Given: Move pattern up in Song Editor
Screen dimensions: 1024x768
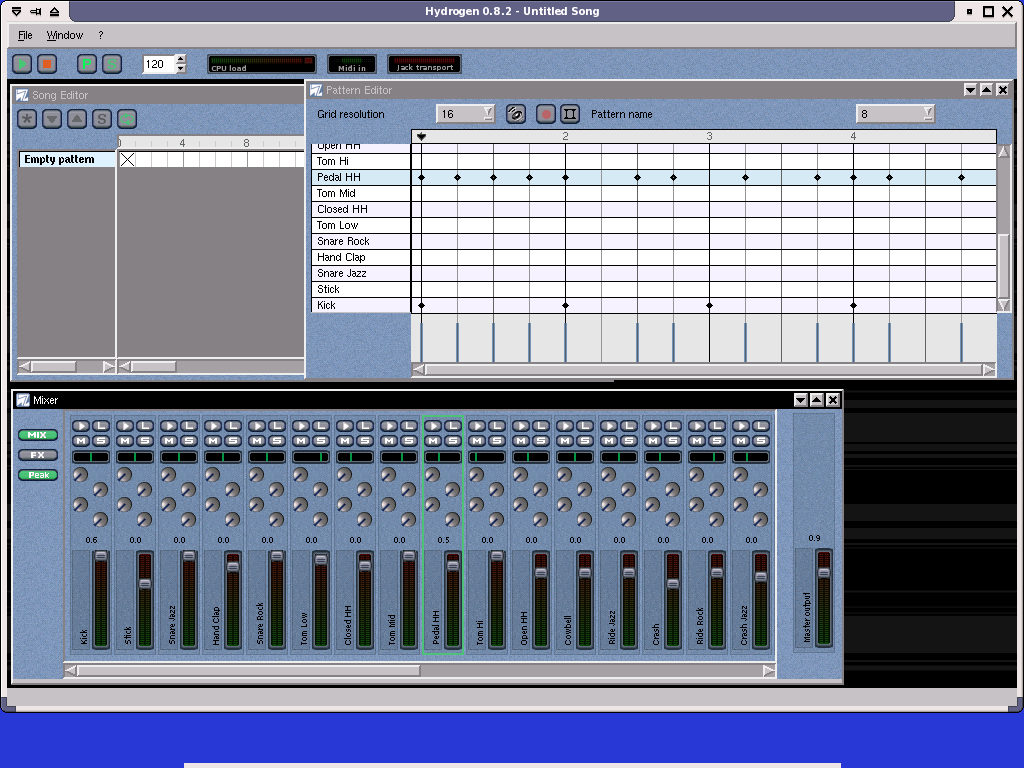Looking at the screenshot, I should point(77,119).
